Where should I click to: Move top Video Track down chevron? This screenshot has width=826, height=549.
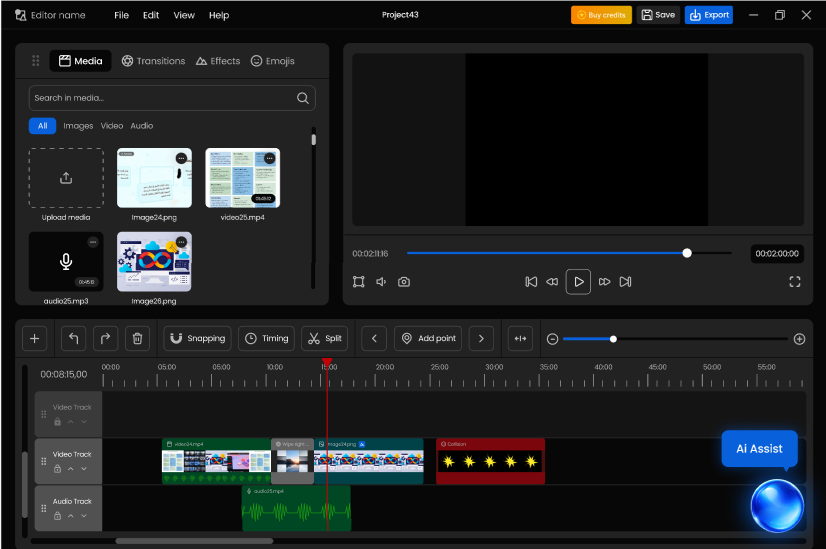coord(84,421)
